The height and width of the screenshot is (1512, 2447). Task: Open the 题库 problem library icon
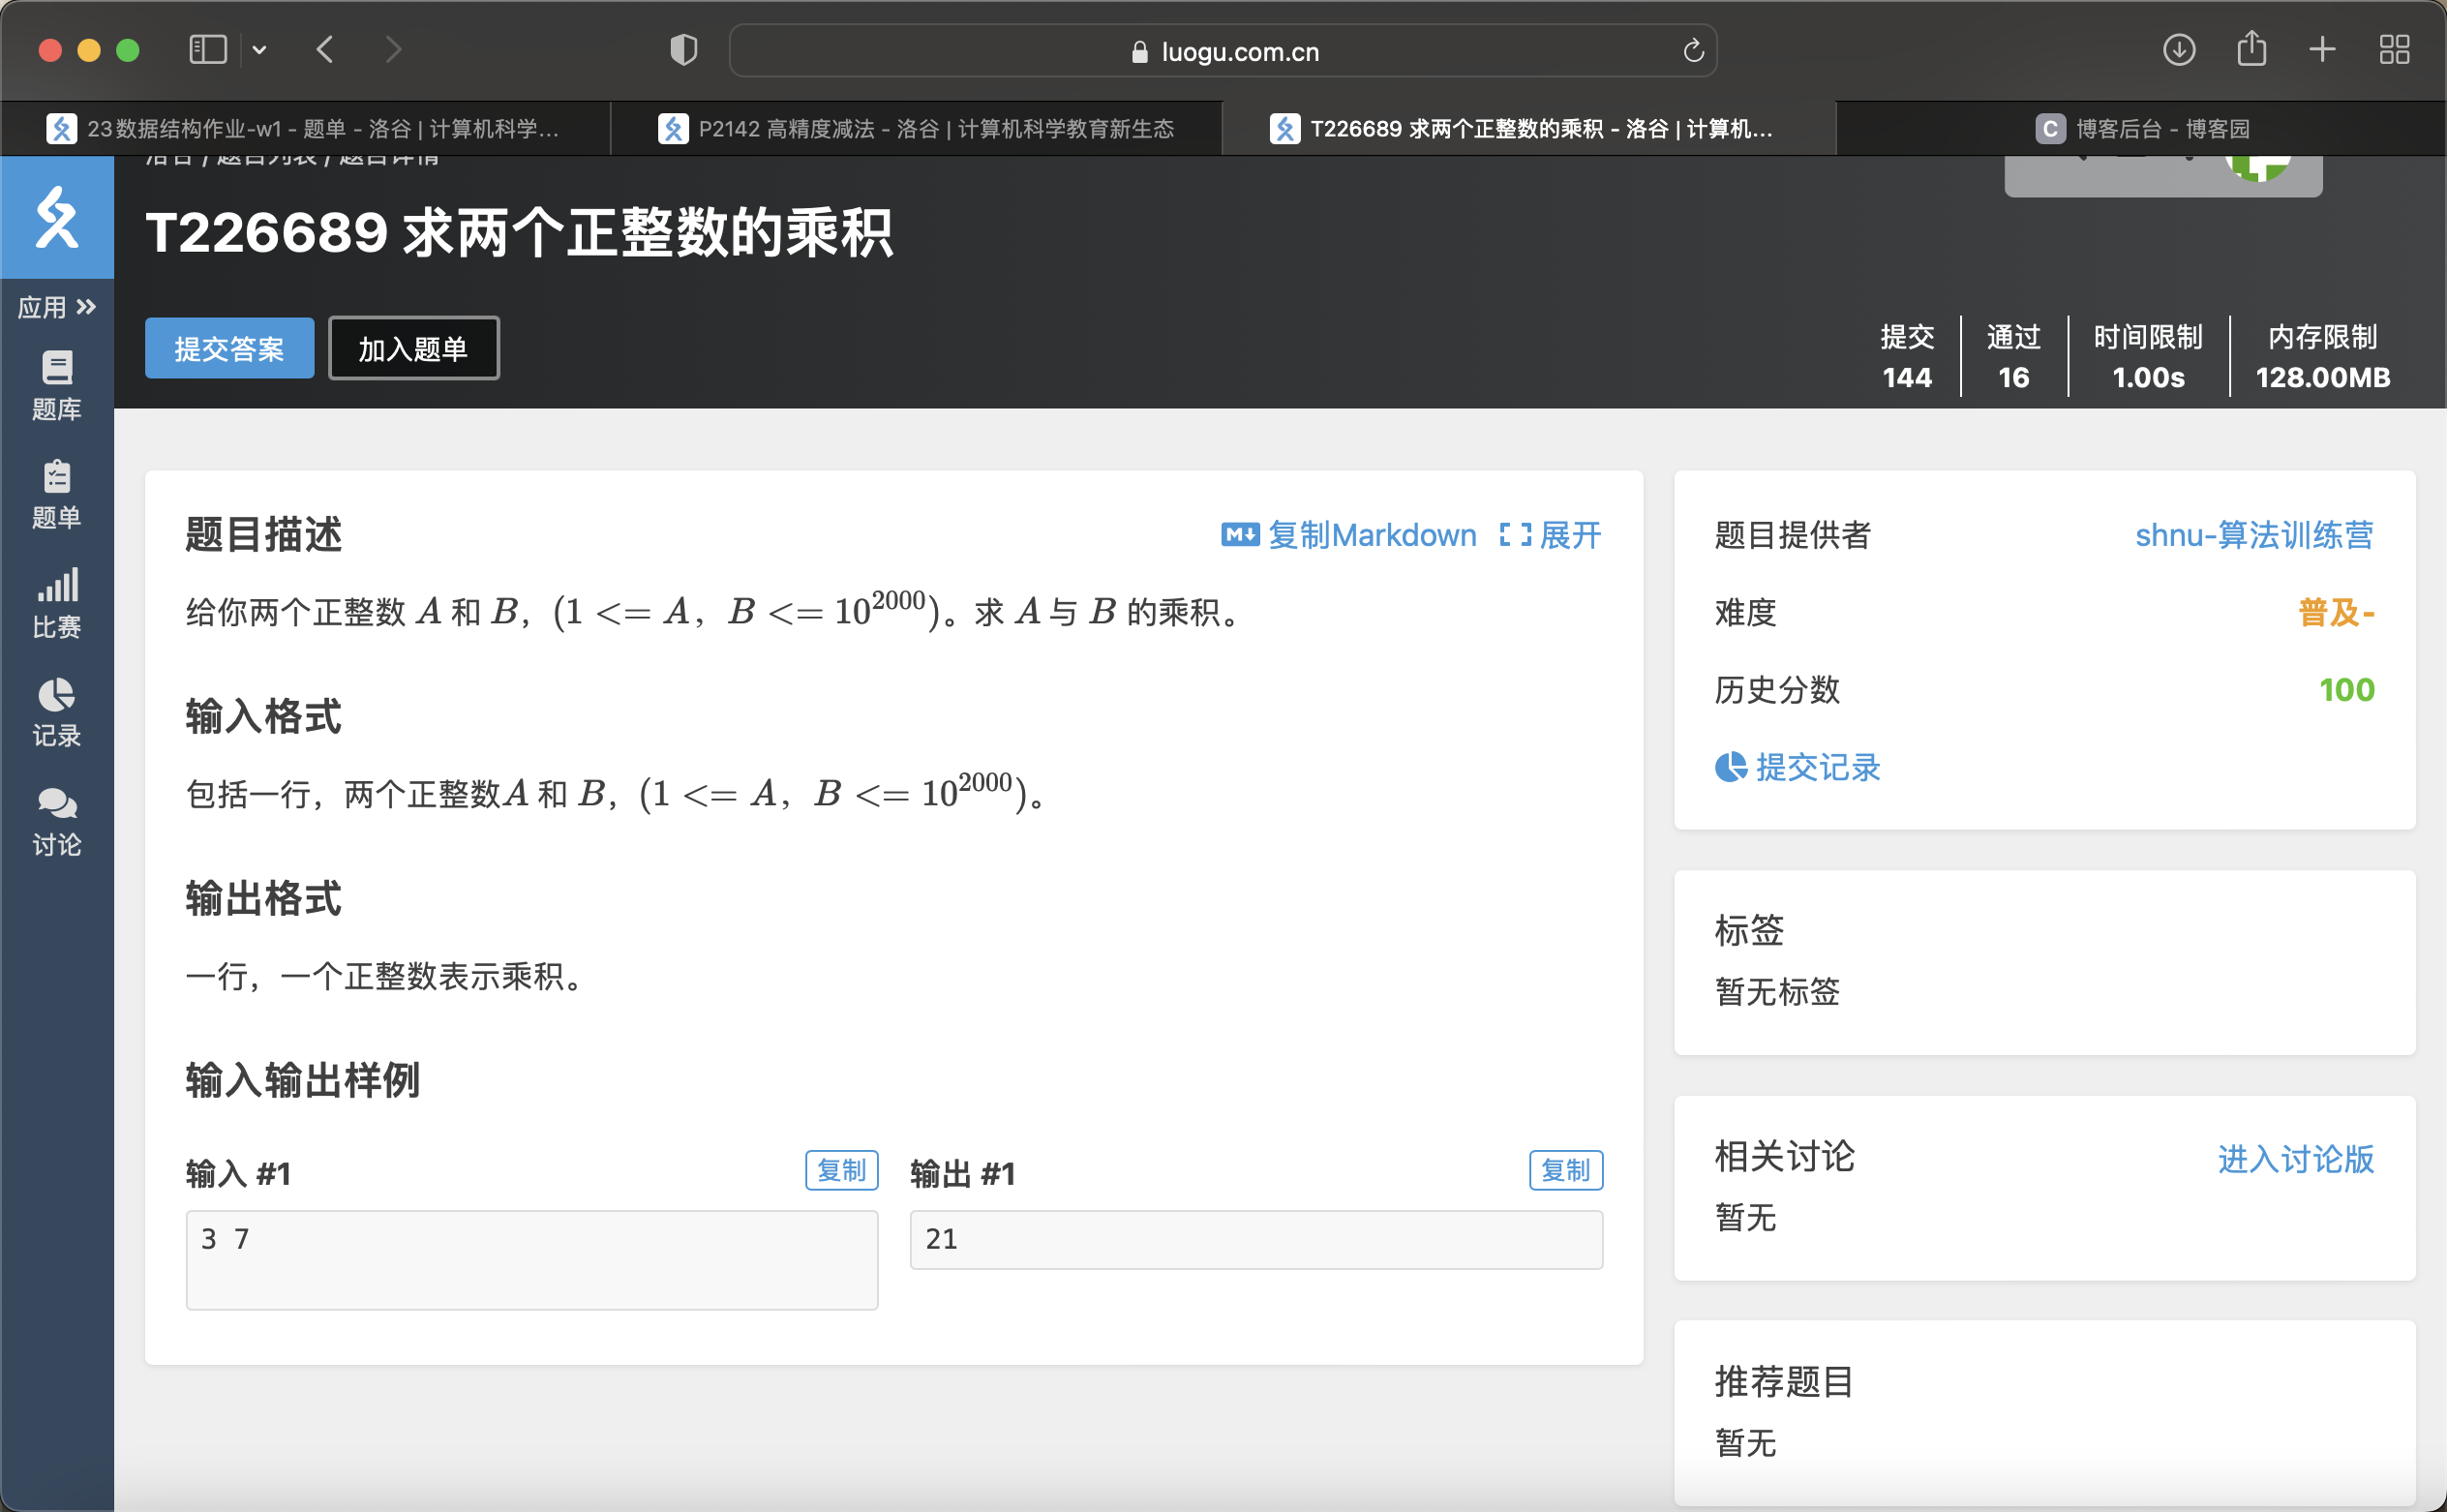pyautogui.click(x=57, y=386)
